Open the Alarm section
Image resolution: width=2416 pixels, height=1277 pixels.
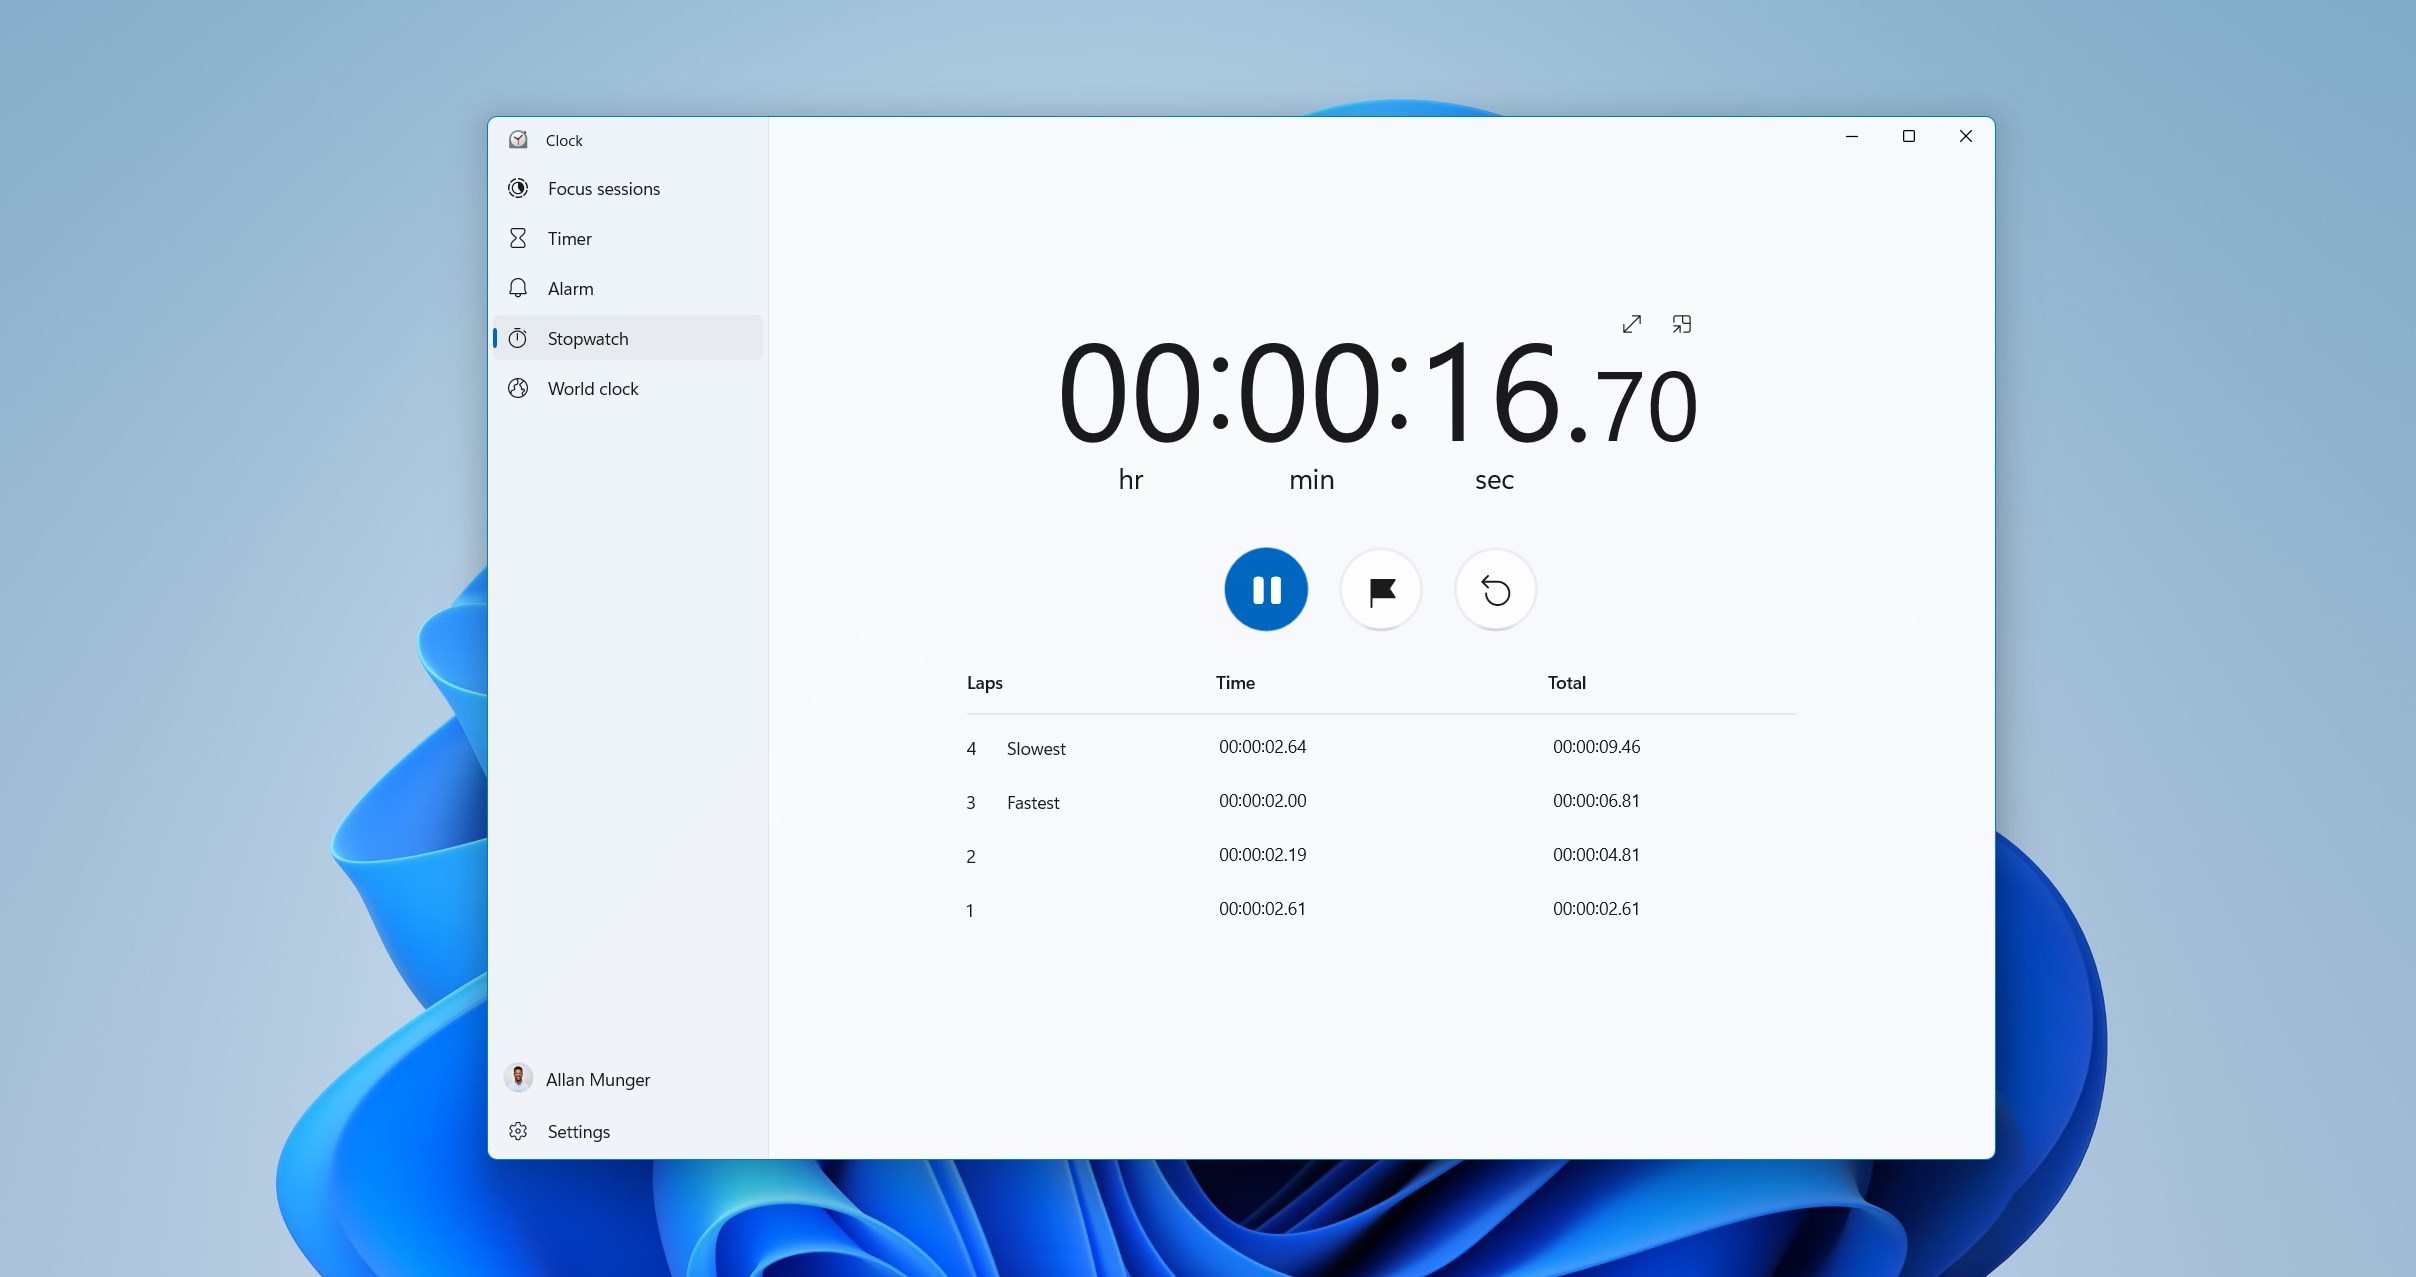click(570, 288)
